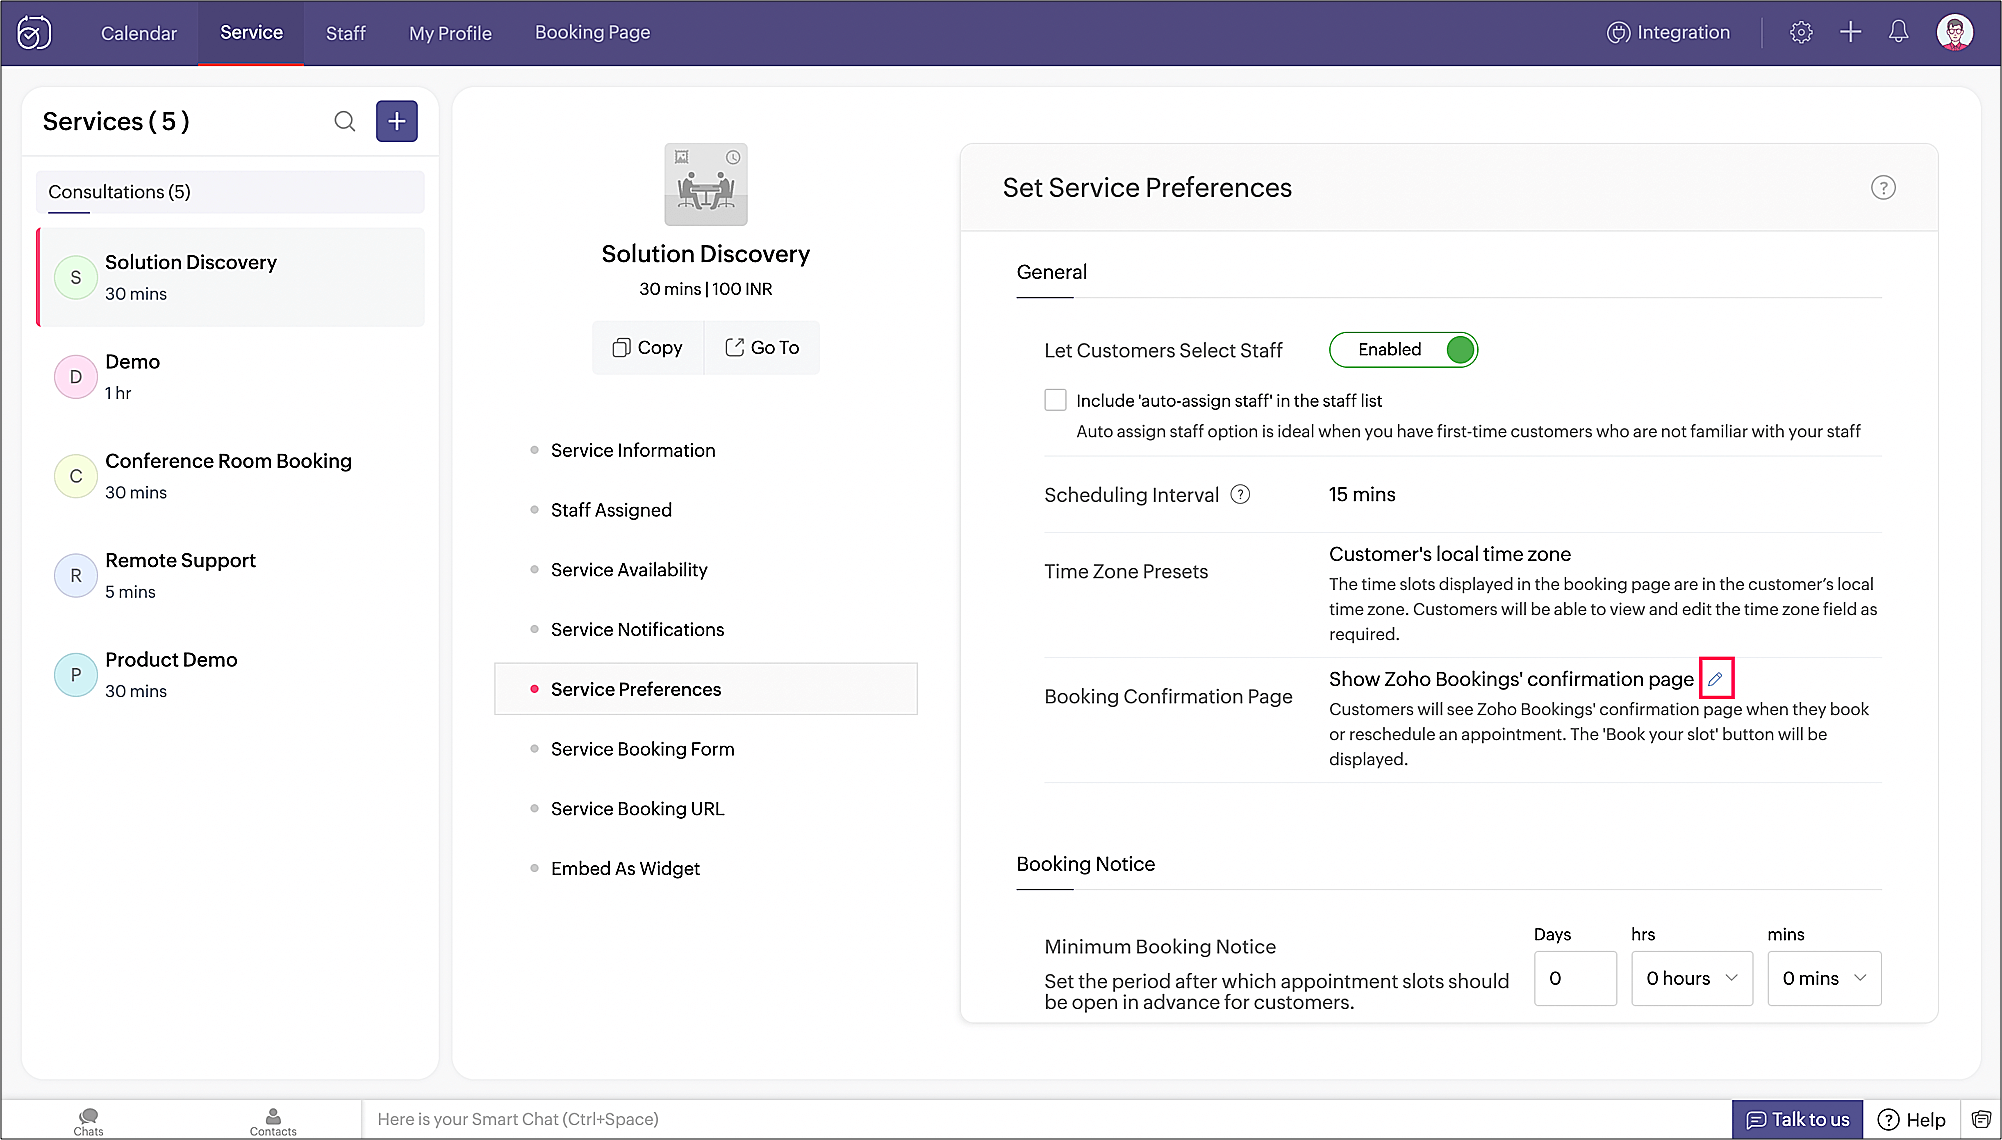The image size is (2002, 1140).
Task: Add a new service with plus button
Action: pyautogui.click(x=397, y=122)
